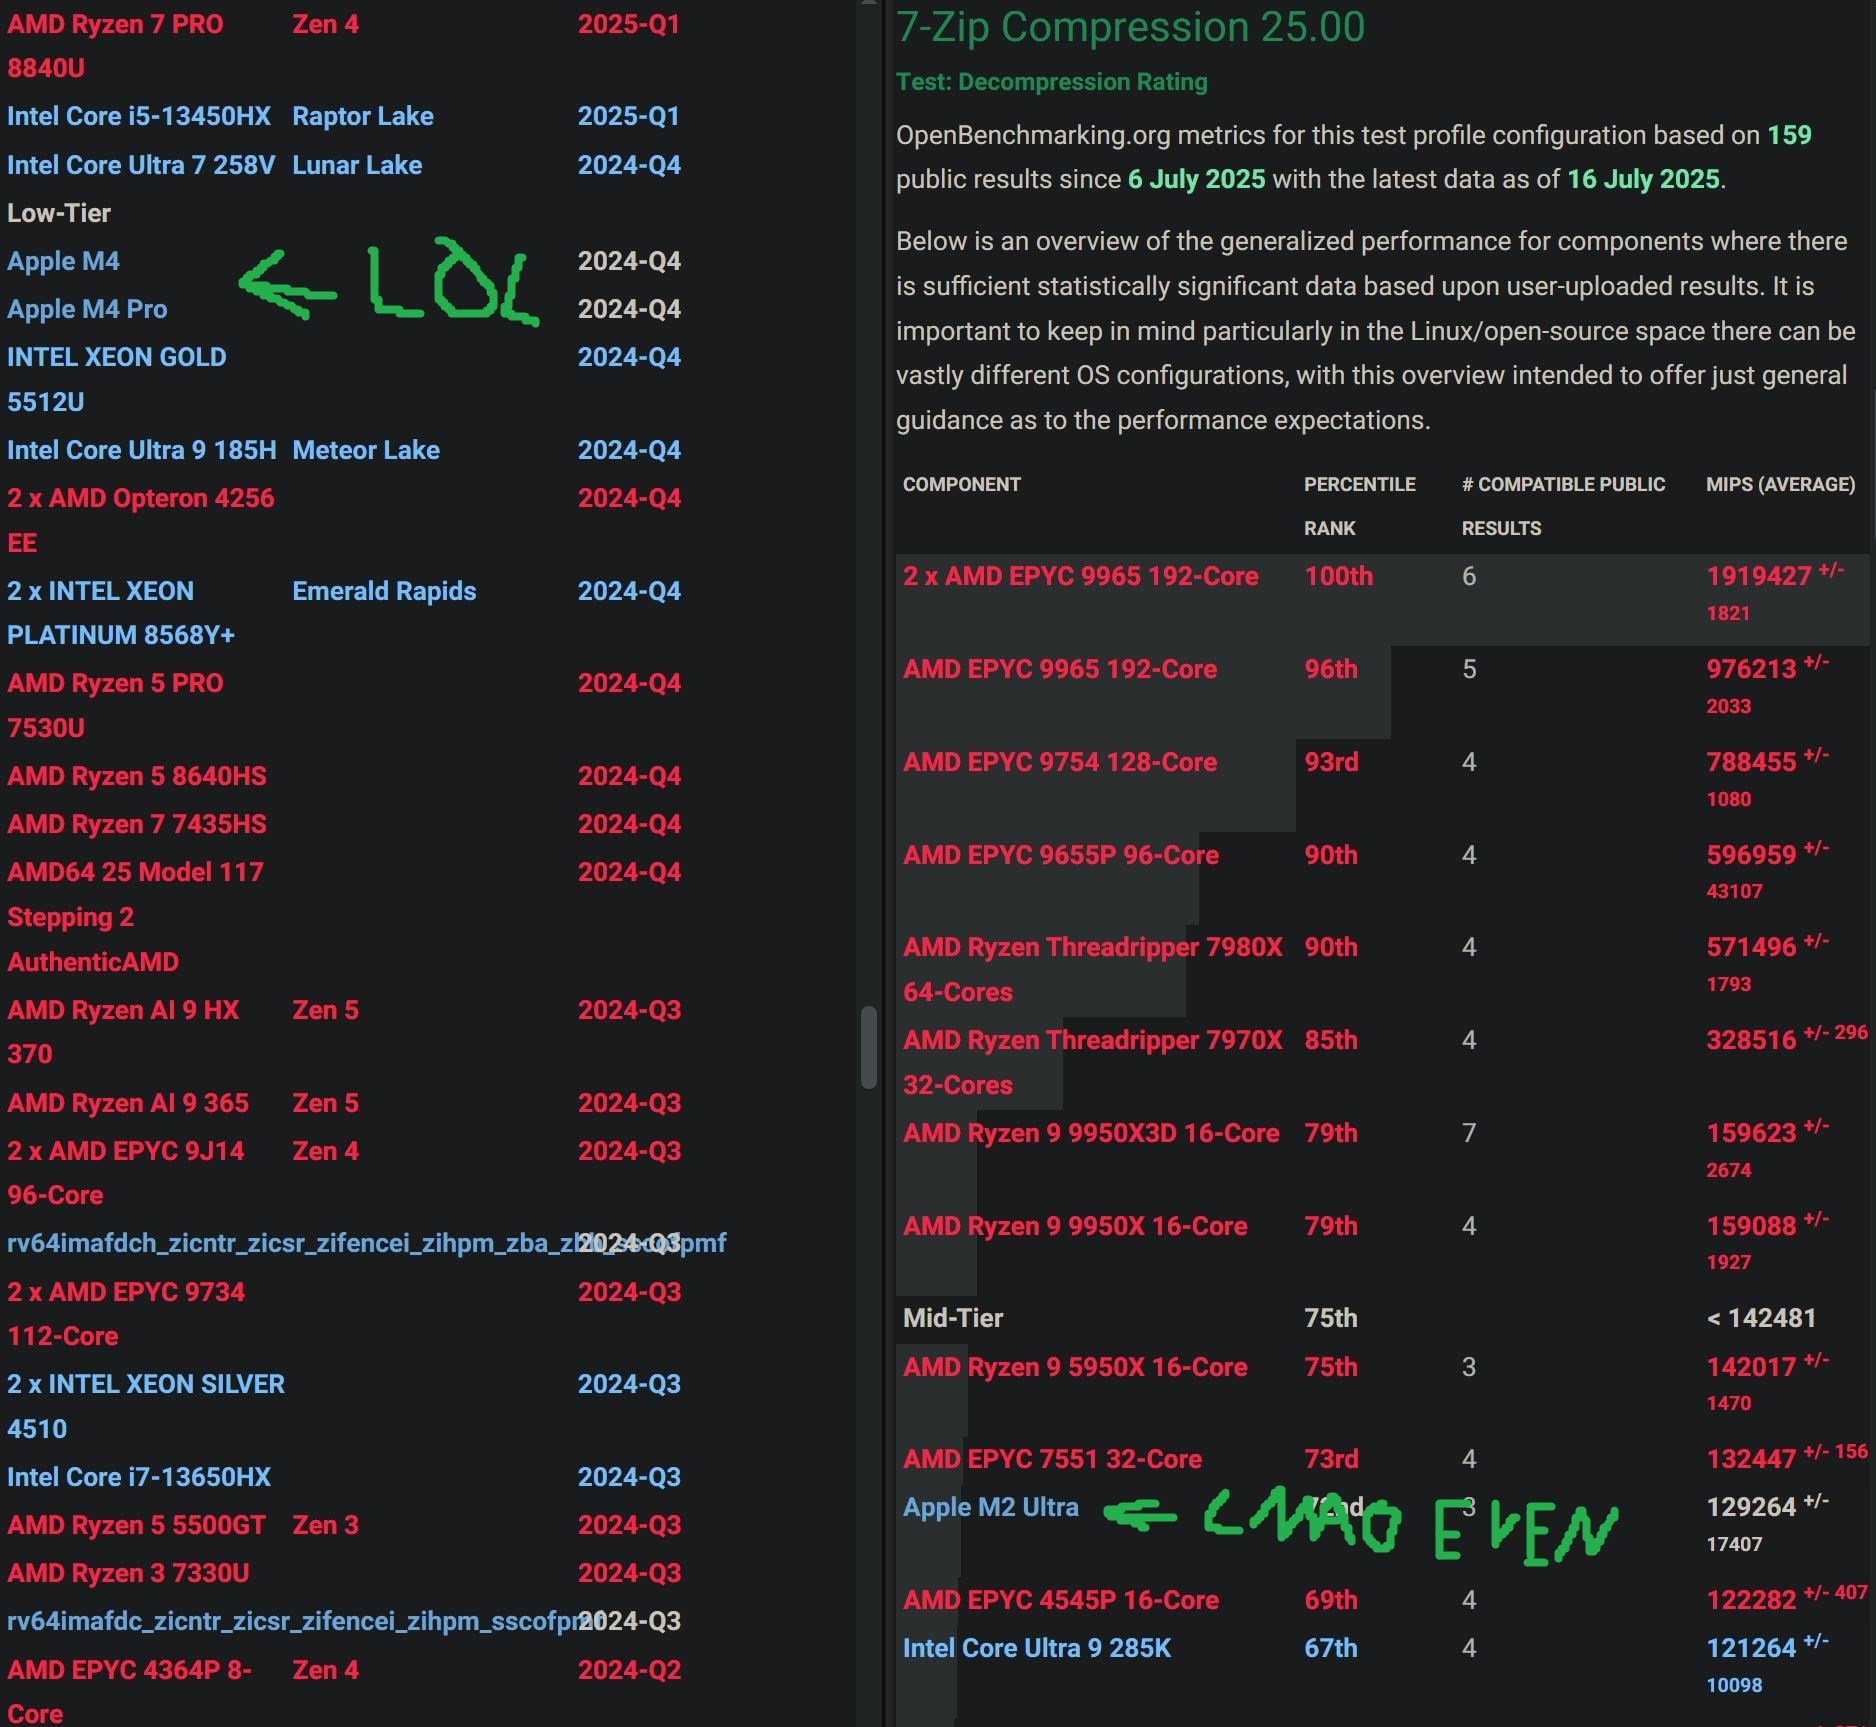
Task: Click COMPONENT column header
Action: click(962, 484)
